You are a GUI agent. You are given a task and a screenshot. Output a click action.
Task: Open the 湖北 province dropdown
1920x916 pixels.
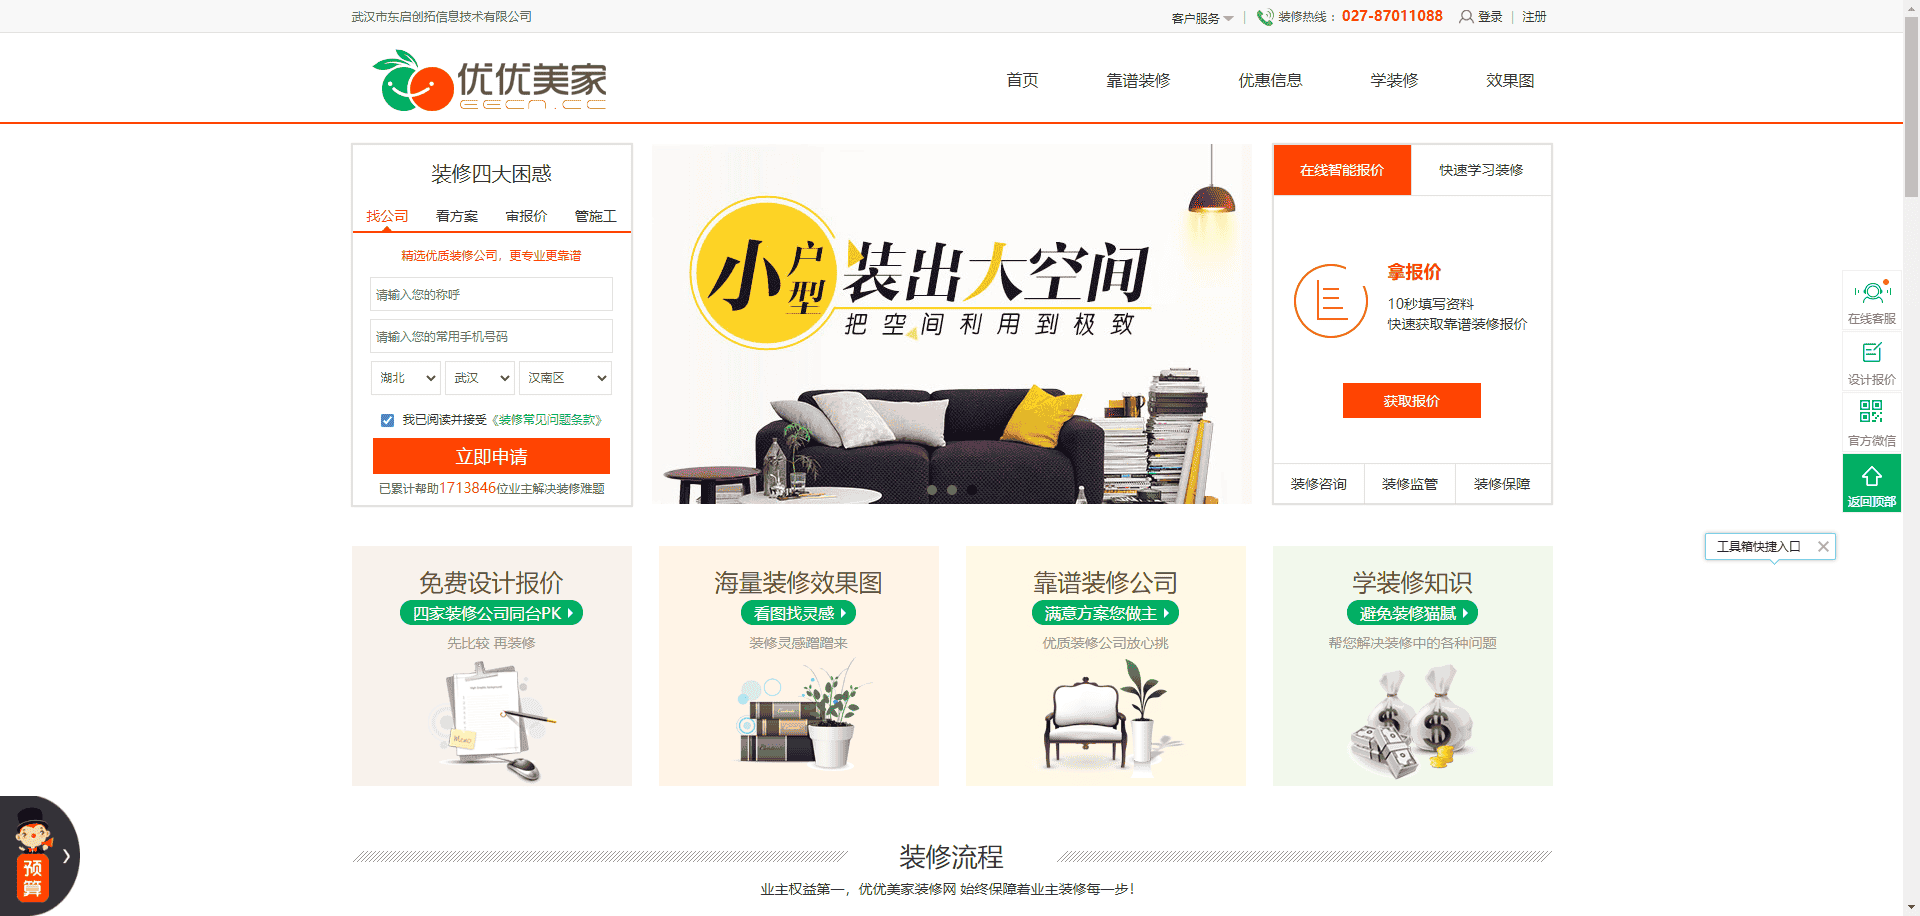406,378
